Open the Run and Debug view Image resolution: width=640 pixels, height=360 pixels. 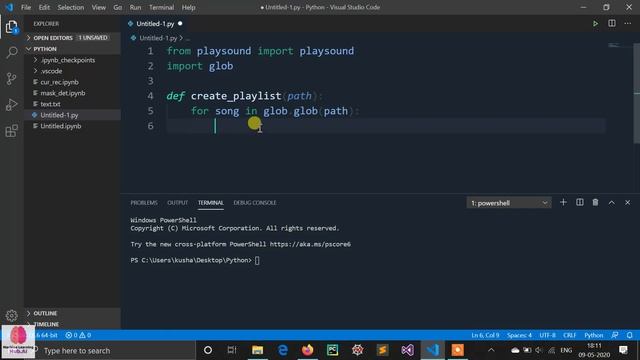(x=11, y=104)
